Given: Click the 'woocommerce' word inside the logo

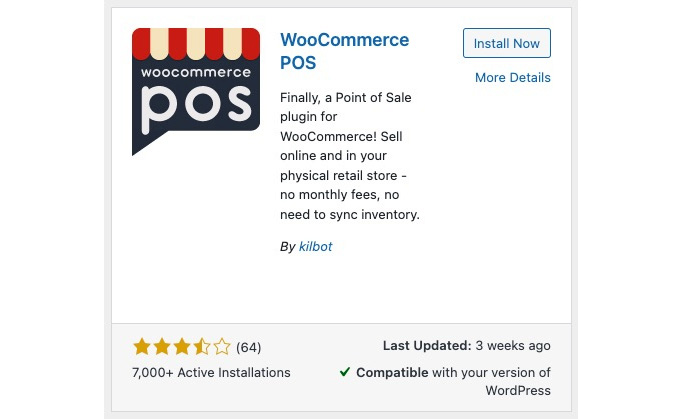Looking at the screenshot, I should coord(196,72).
